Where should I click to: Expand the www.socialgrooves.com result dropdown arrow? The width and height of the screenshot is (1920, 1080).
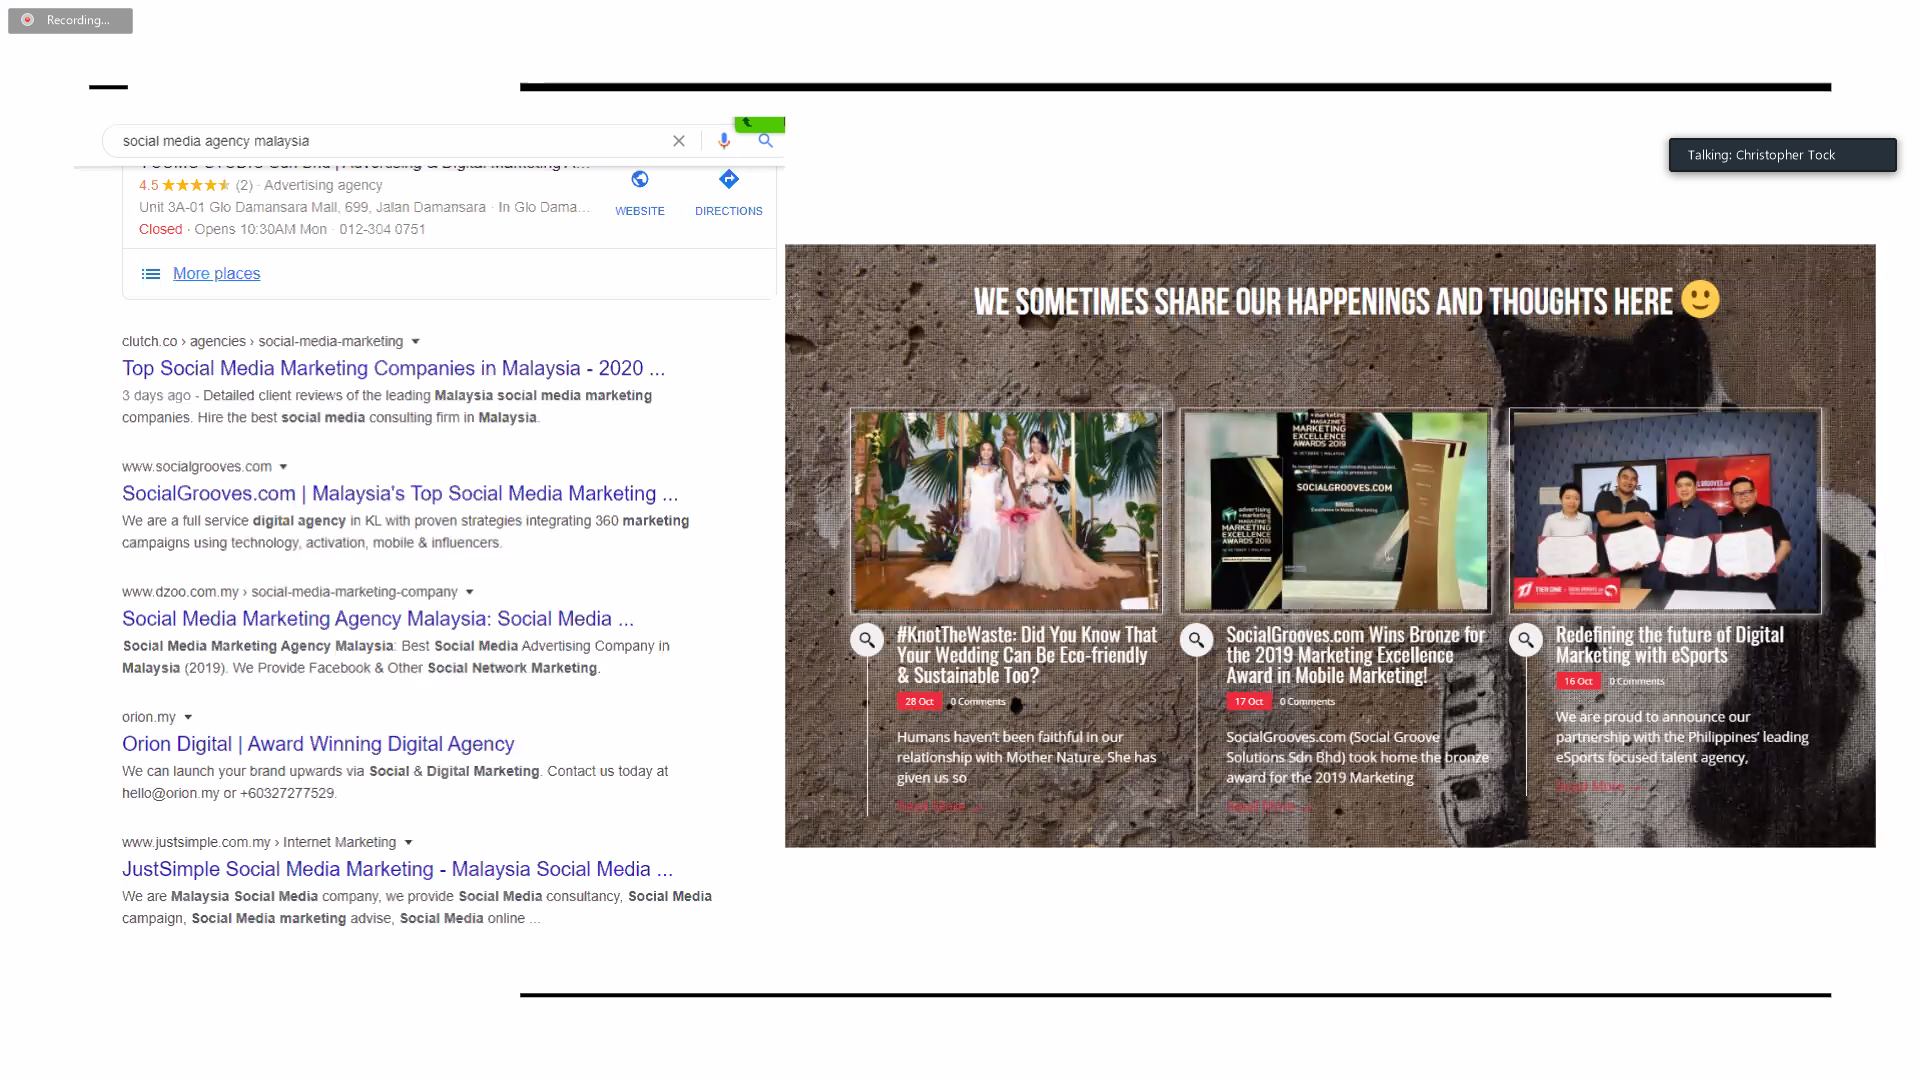pos(284,467)
